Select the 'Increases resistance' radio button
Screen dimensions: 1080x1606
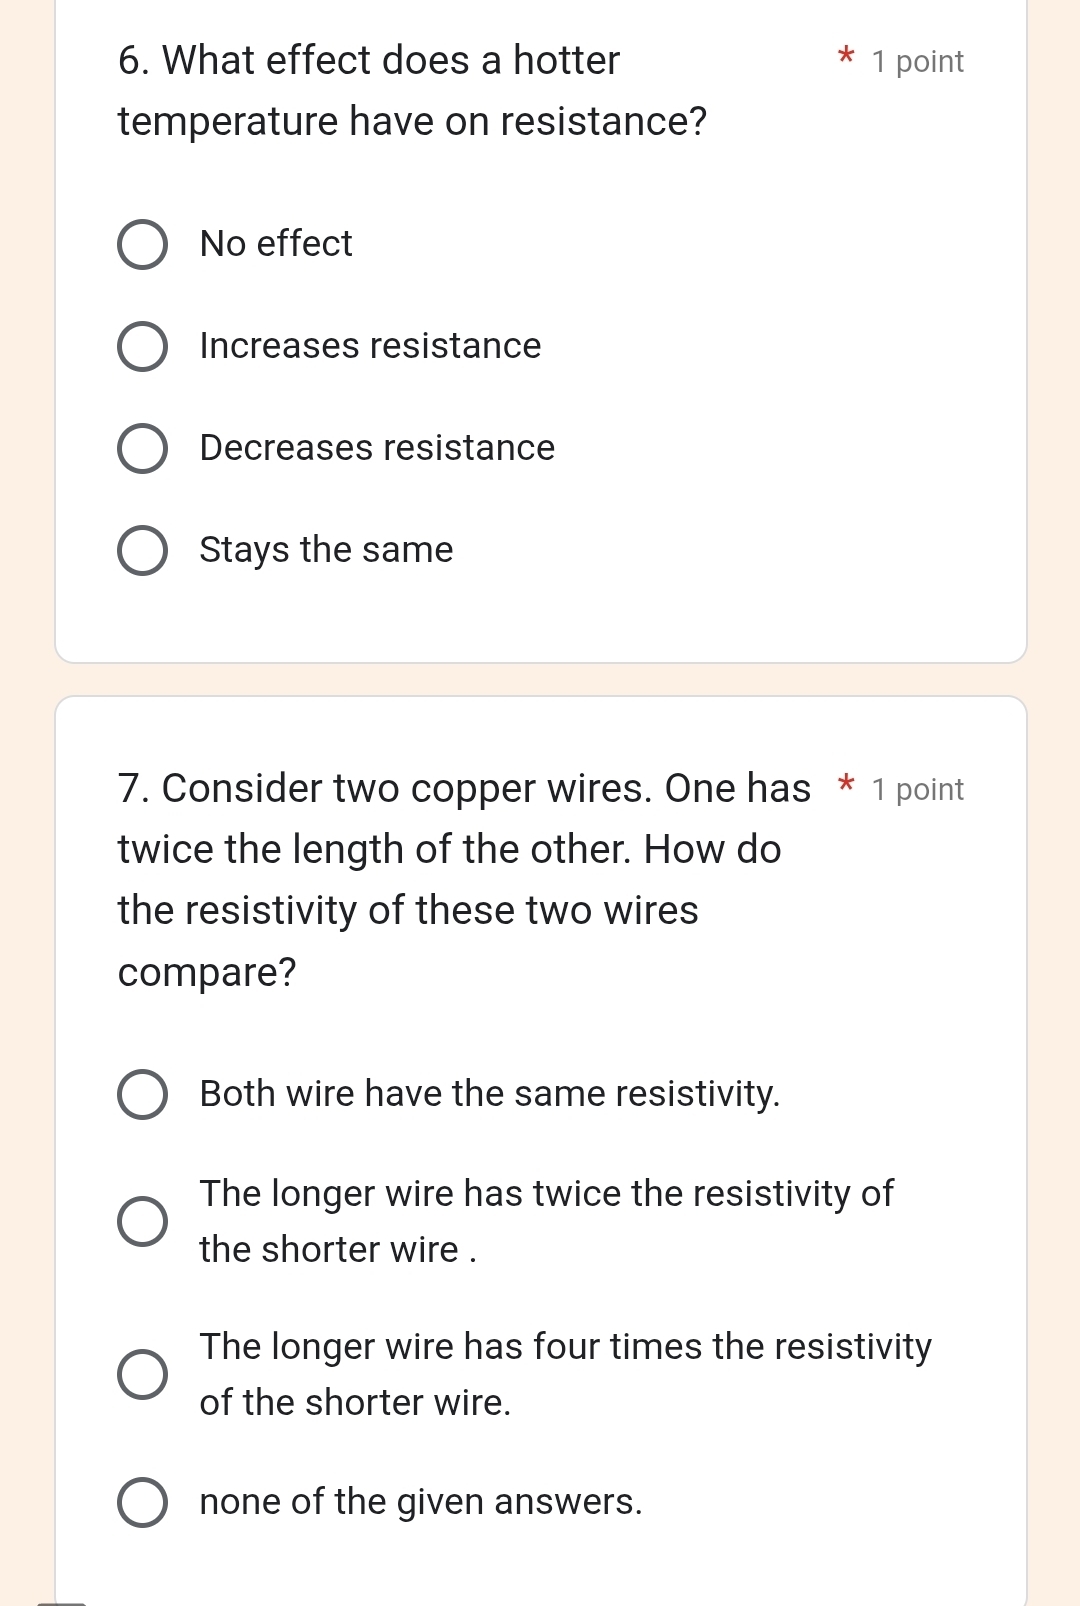coord(143,347)
